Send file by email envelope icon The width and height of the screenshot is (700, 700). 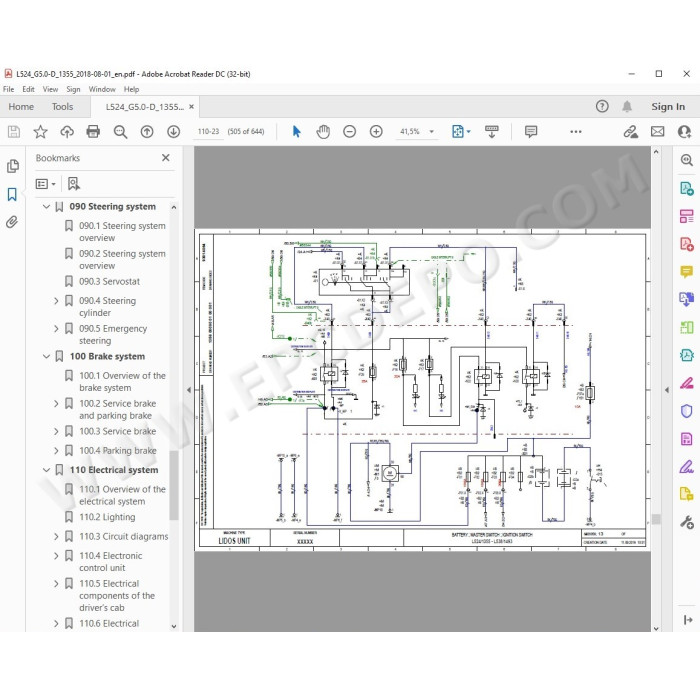[x=657, y=131]
